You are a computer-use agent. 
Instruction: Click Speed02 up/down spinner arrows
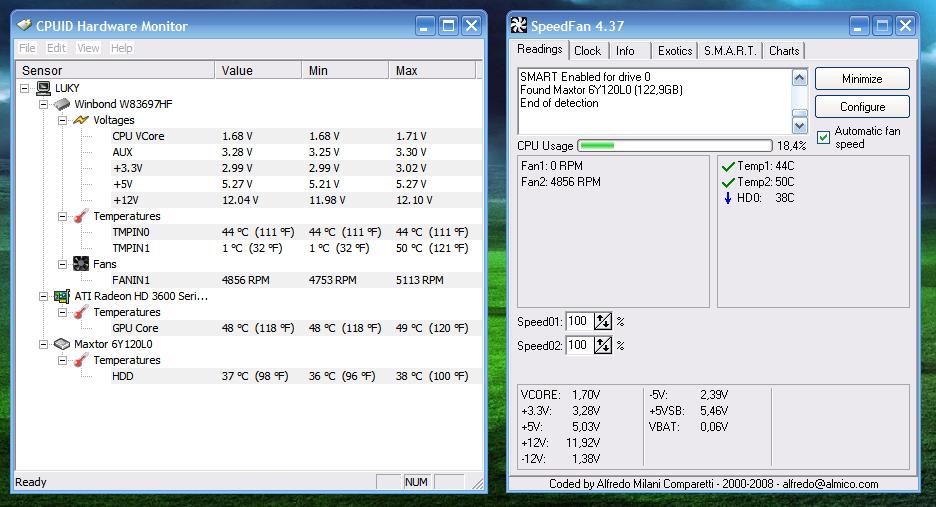point(603,345)
